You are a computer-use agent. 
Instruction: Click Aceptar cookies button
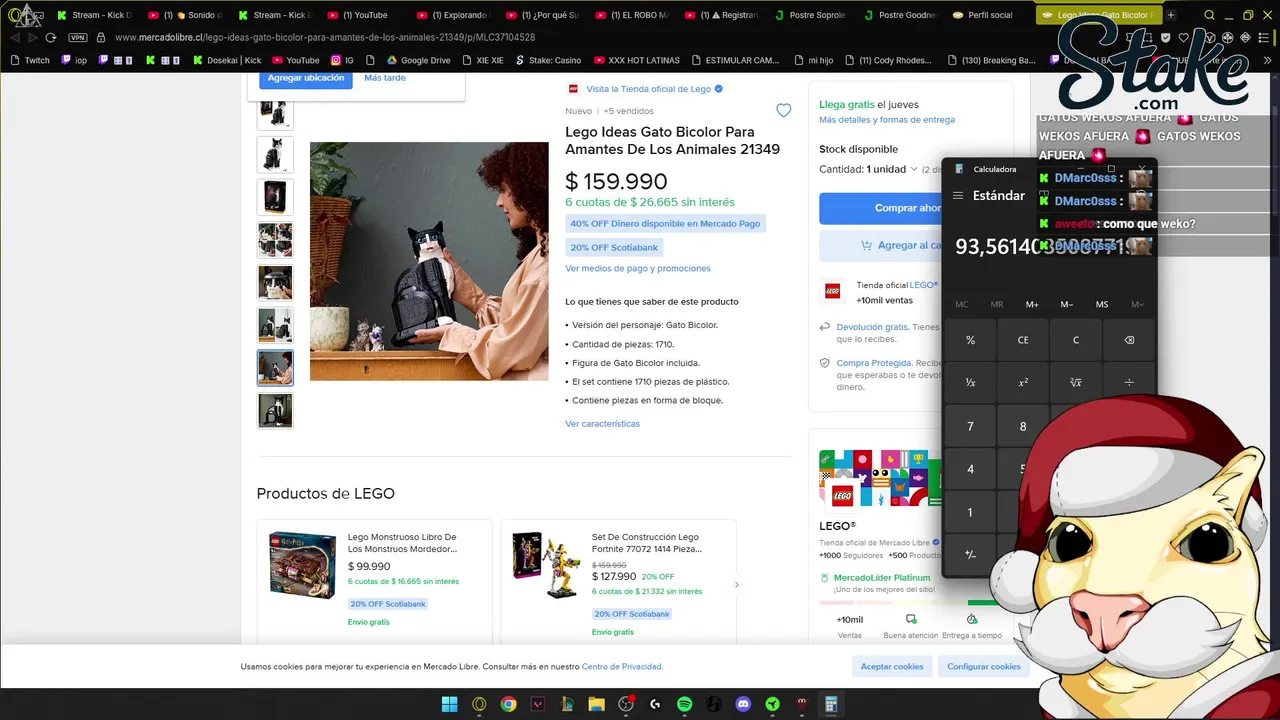click(892, 666)
